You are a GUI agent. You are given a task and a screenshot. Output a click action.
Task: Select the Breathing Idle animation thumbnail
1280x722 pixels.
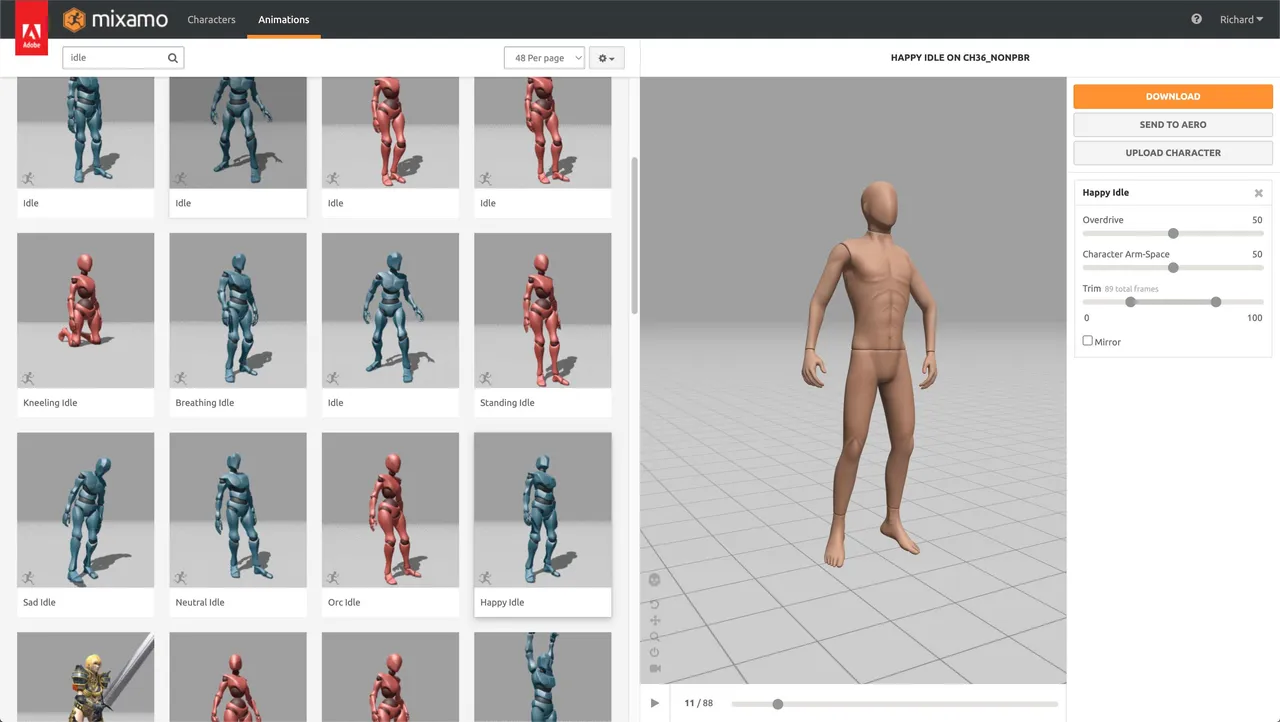(238, 310)
